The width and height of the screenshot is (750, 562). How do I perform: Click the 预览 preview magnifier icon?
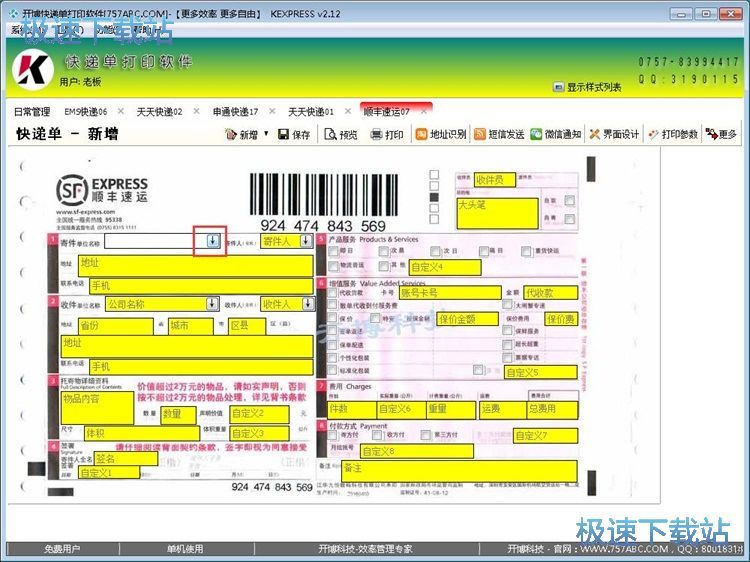(x=330, y=134)
